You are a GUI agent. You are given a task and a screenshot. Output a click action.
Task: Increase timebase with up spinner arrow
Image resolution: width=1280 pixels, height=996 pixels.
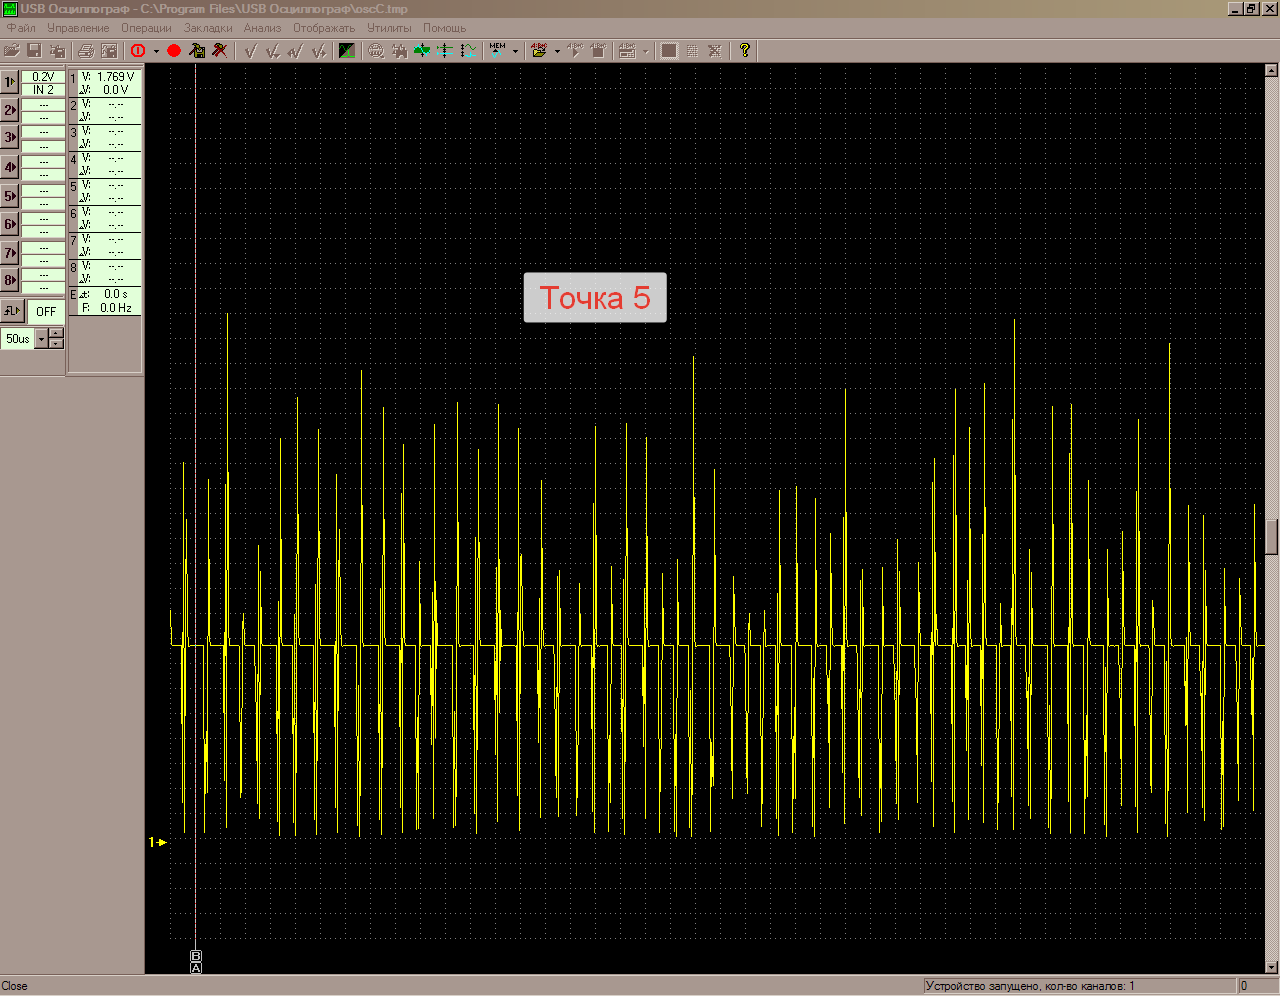[x=56, y=335]
